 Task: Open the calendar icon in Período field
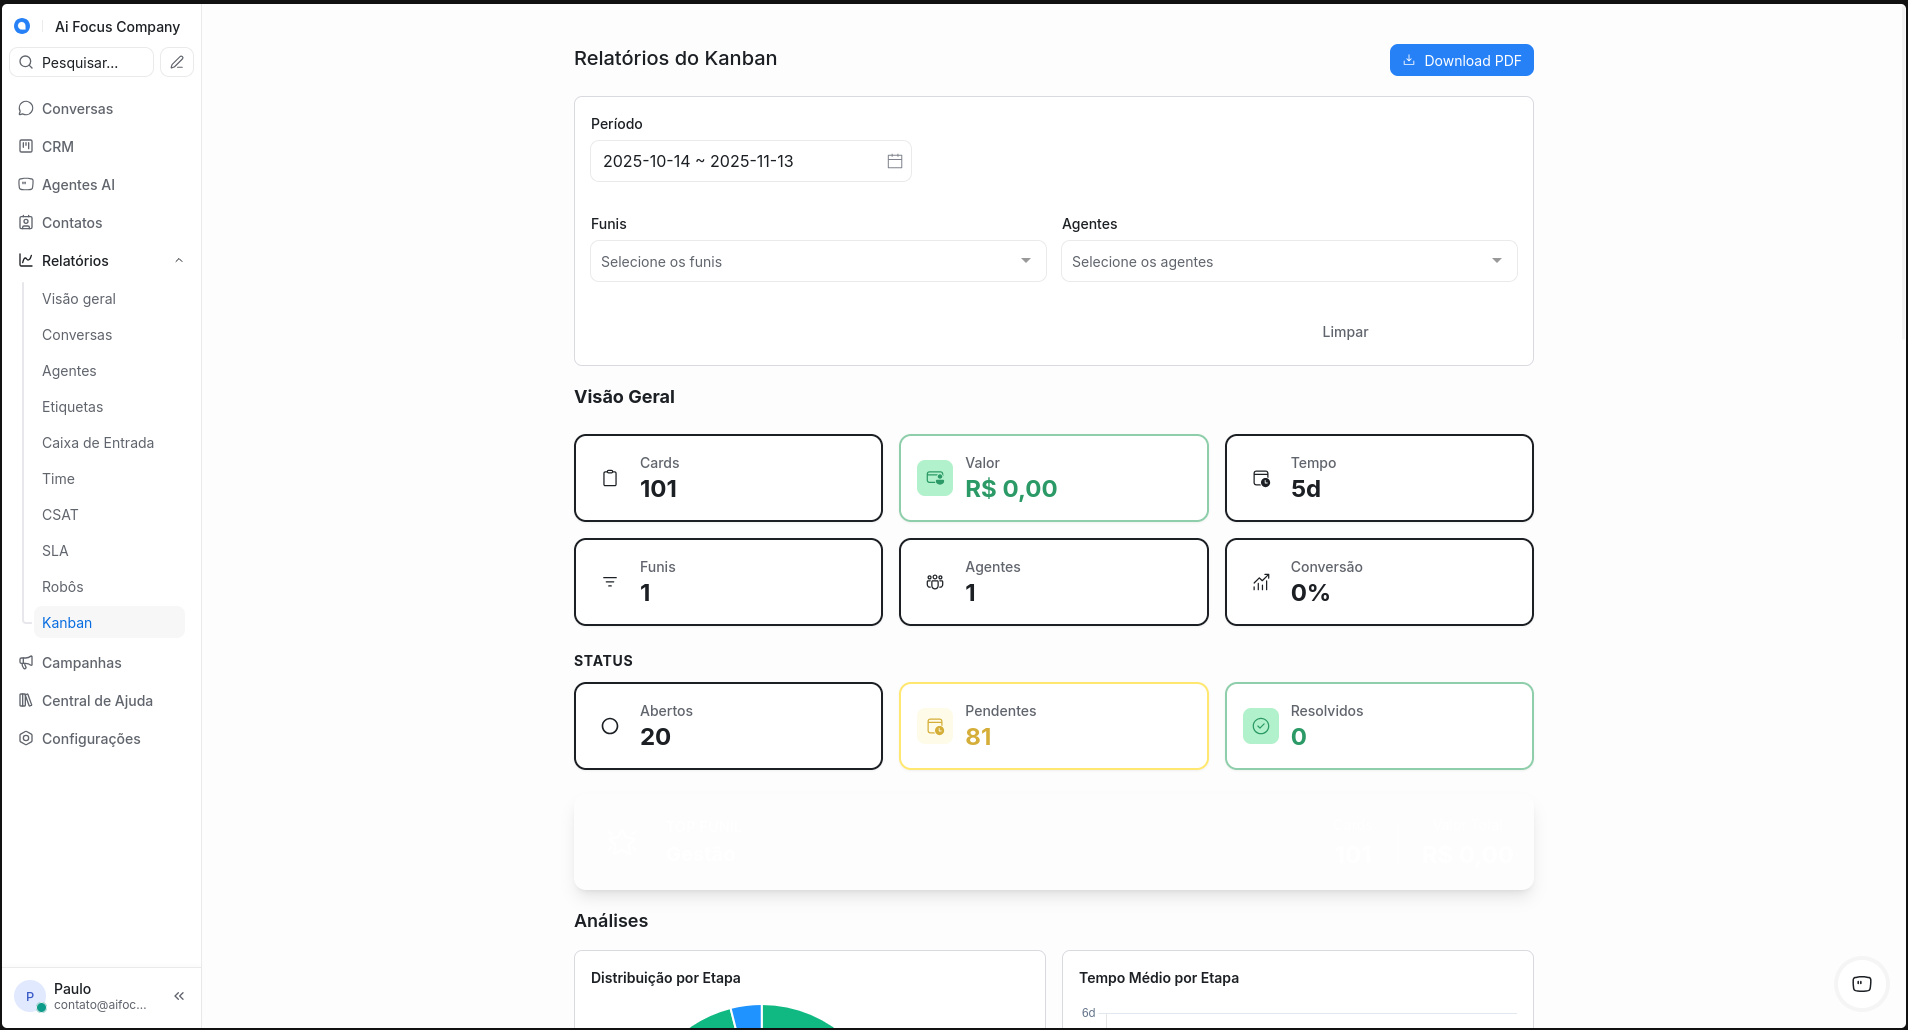[894, 160]
